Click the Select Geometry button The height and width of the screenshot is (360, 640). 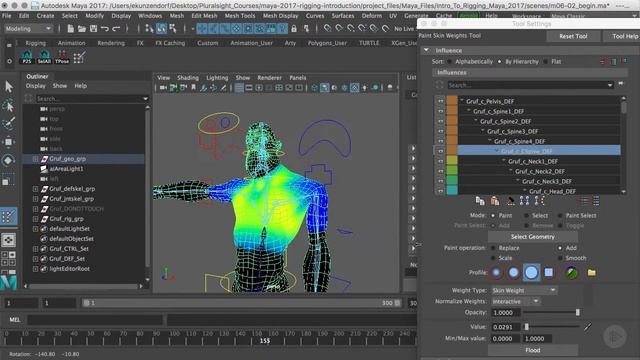click(533, 237)
